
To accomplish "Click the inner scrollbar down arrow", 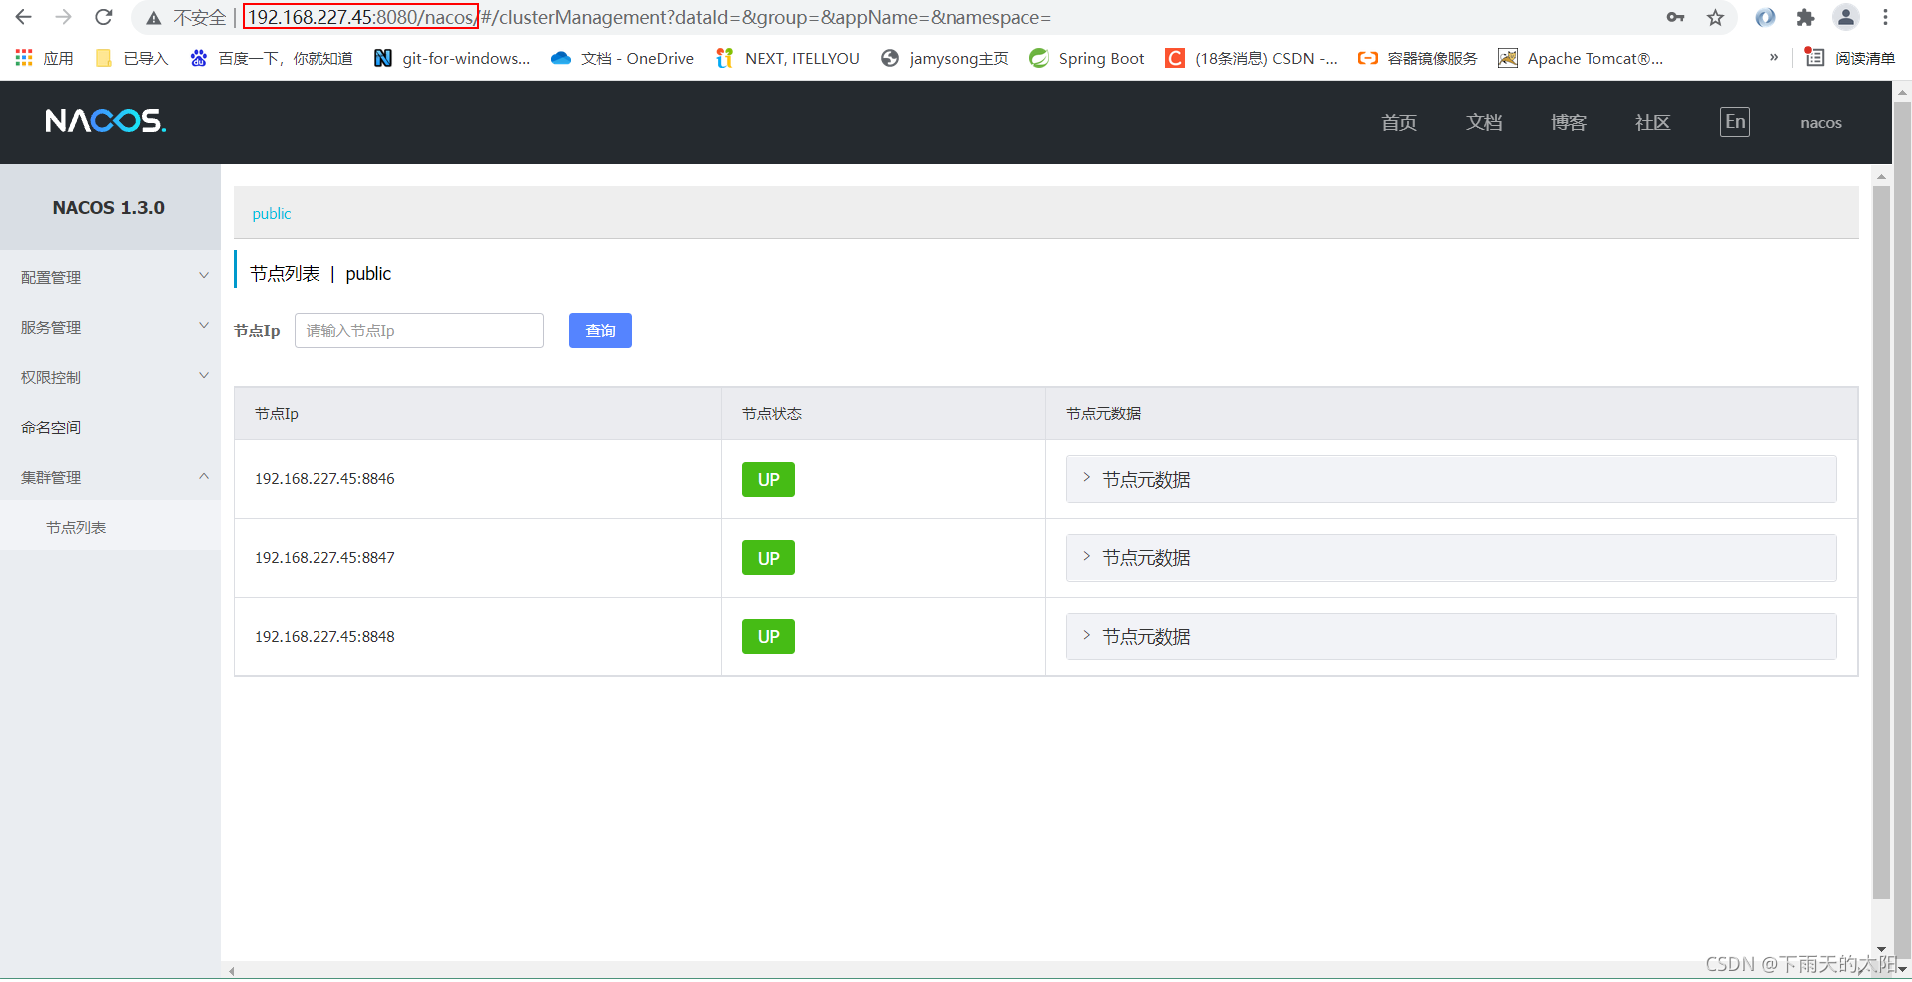I will click(x=1881, y=949).
